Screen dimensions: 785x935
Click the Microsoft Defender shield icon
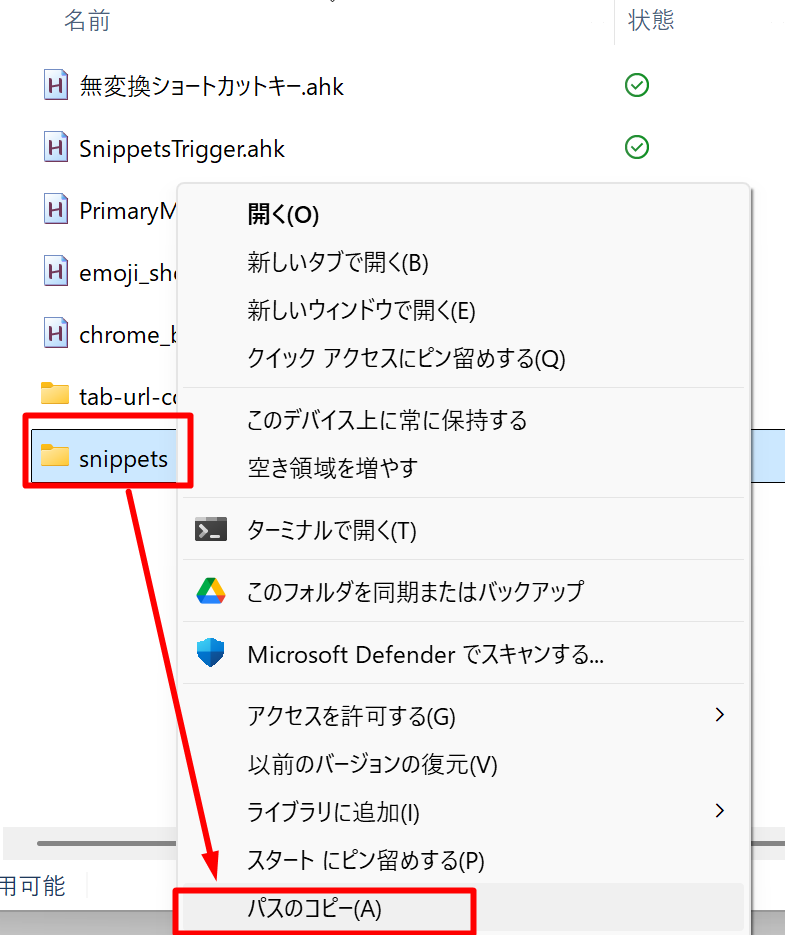point(211,654)
